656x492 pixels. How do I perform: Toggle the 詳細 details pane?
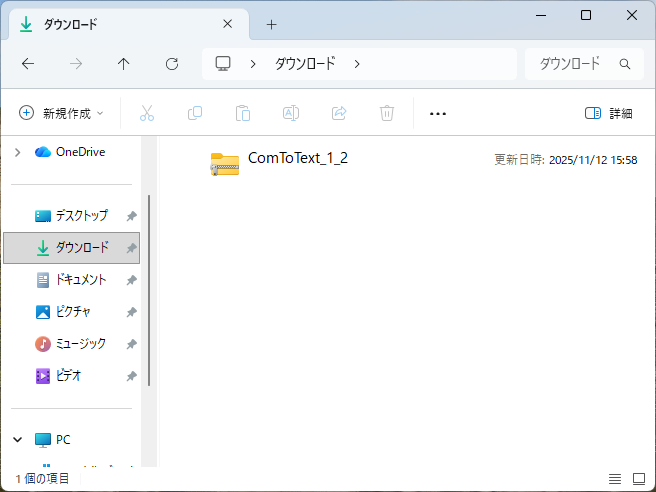point(608,113)
